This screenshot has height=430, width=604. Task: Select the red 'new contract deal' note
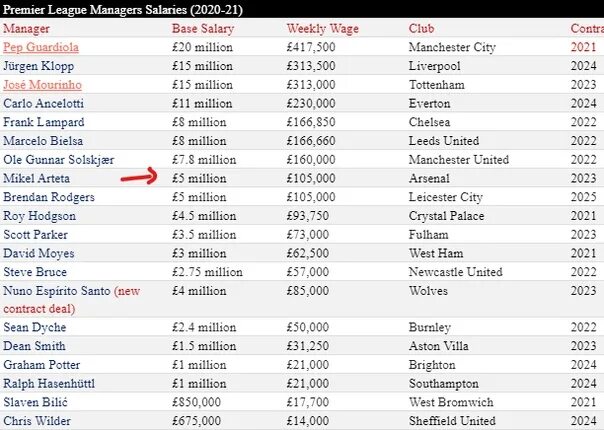pyautogui.click(x=72, y=300)
